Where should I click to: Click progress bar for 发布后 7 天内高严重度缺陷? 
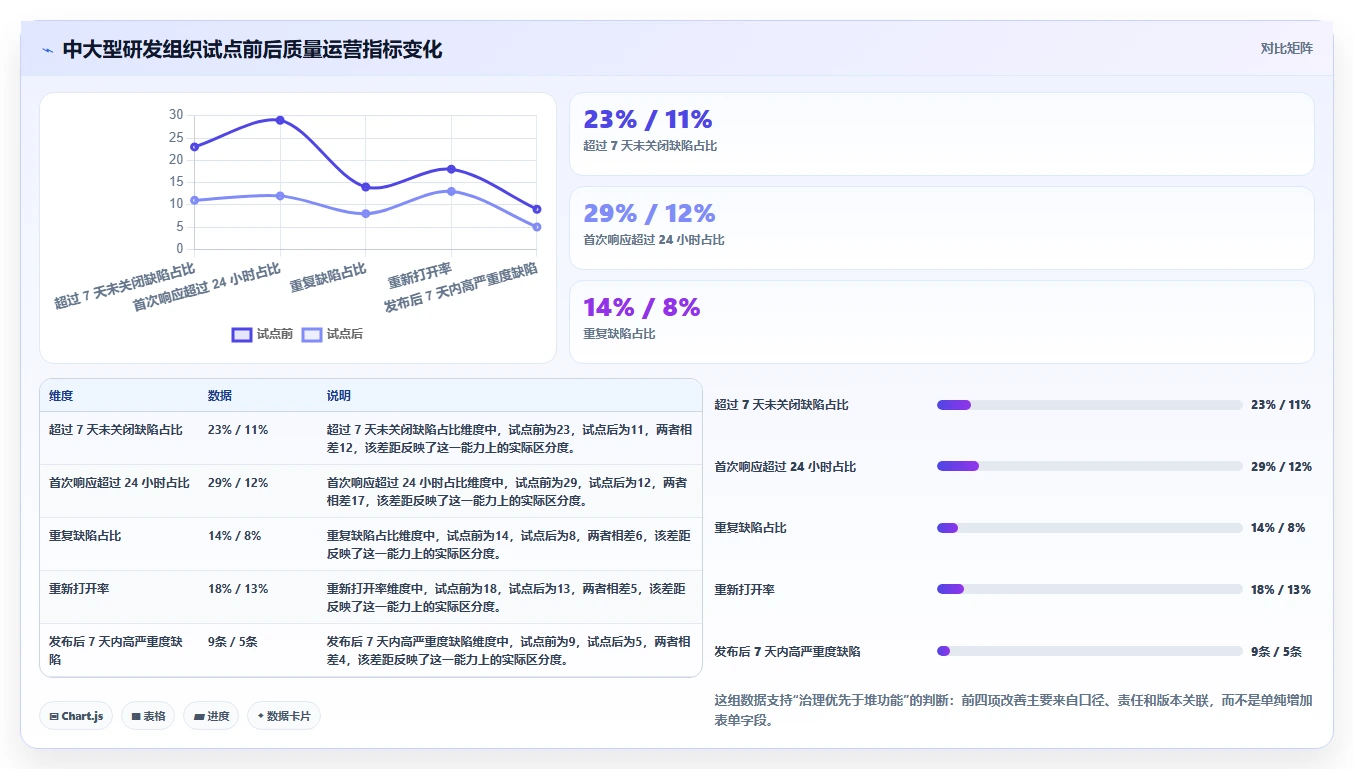click(x=1089, y=651)
